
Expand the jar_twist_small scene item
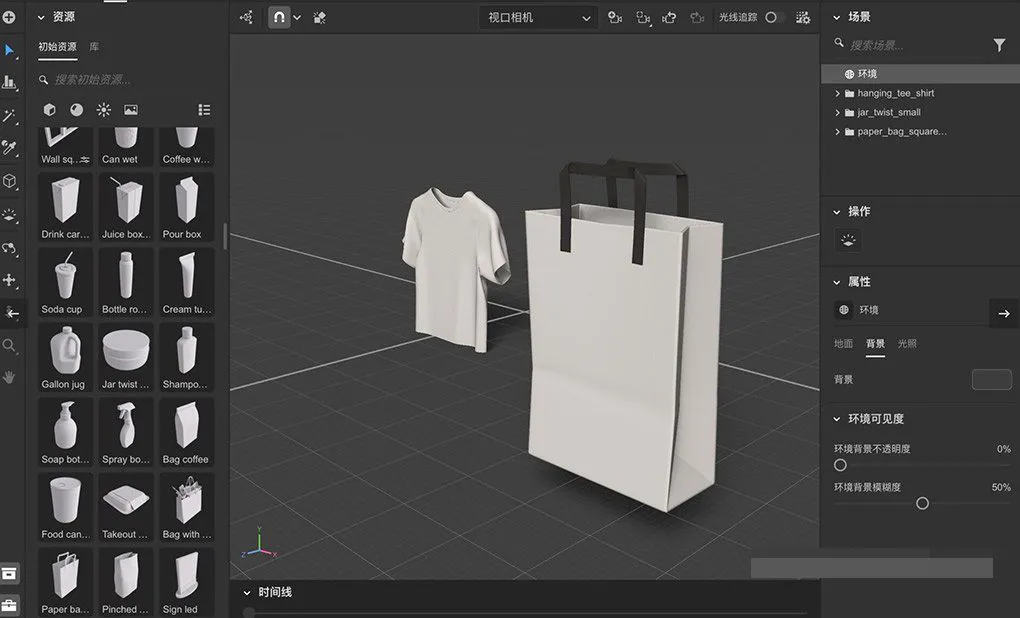837,112
